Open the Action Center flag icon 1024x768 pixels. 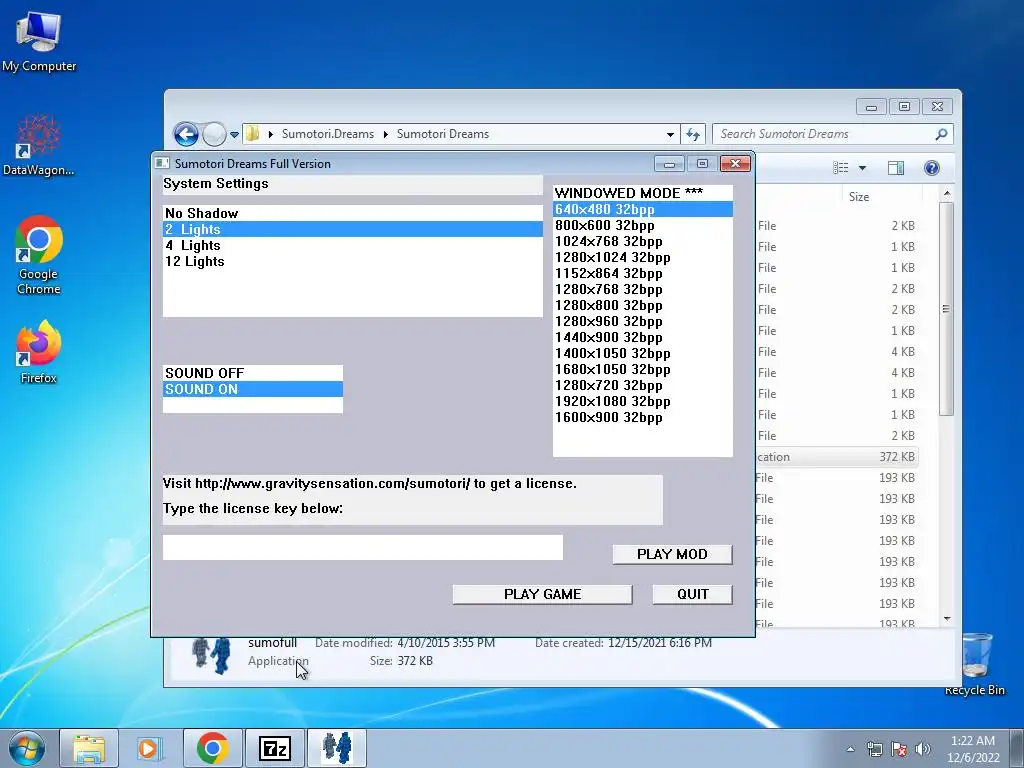899,749
